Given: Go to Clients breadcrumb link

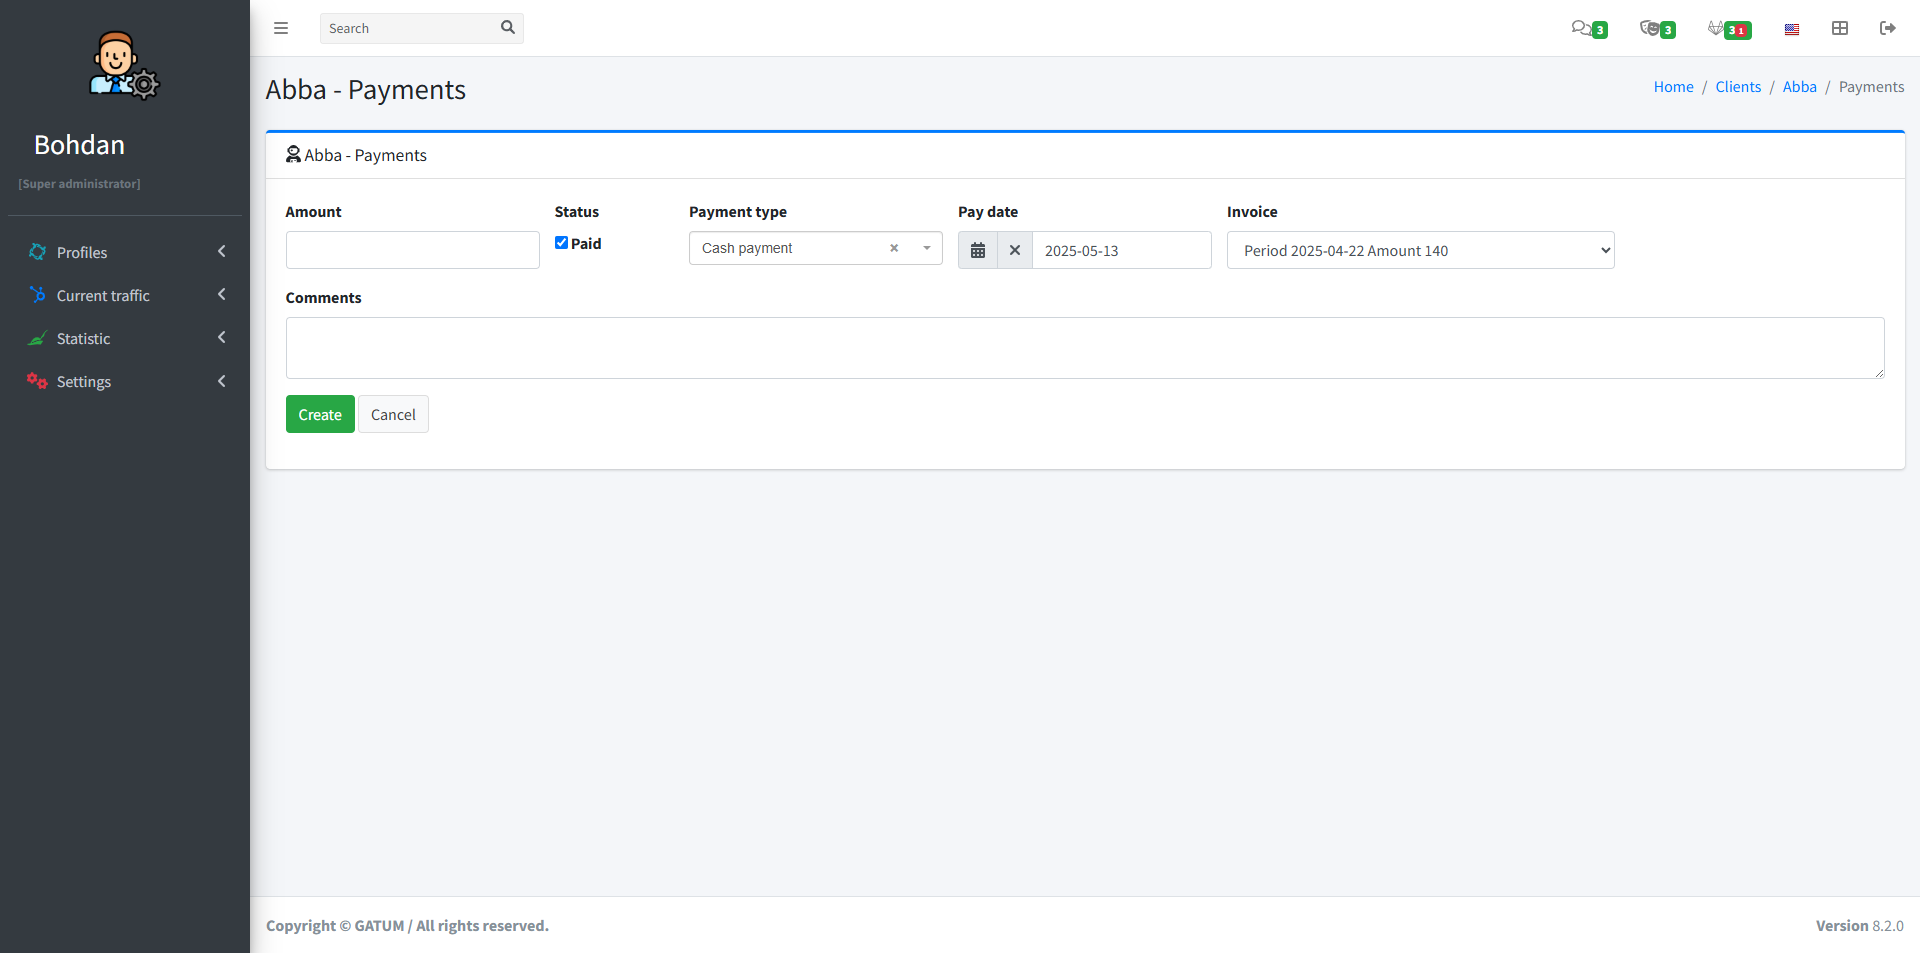Looking at the screenshot, I should click(x=1738, y=87).
